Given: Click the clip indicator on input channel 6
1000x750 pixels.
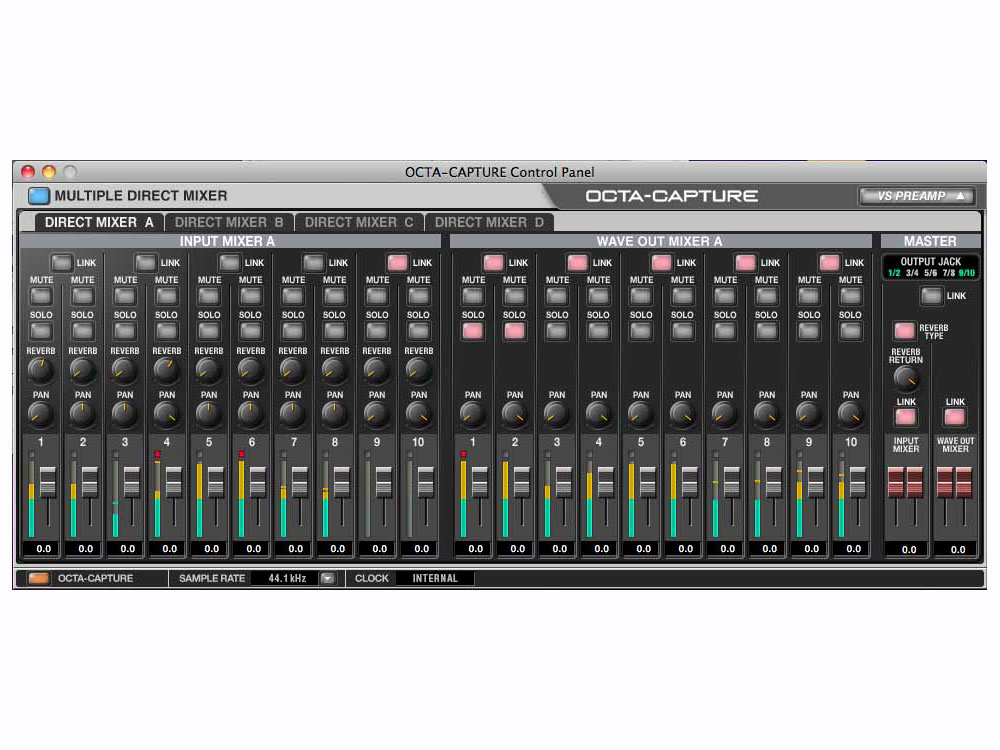Looking at the screenshot, I should [242, 454].
